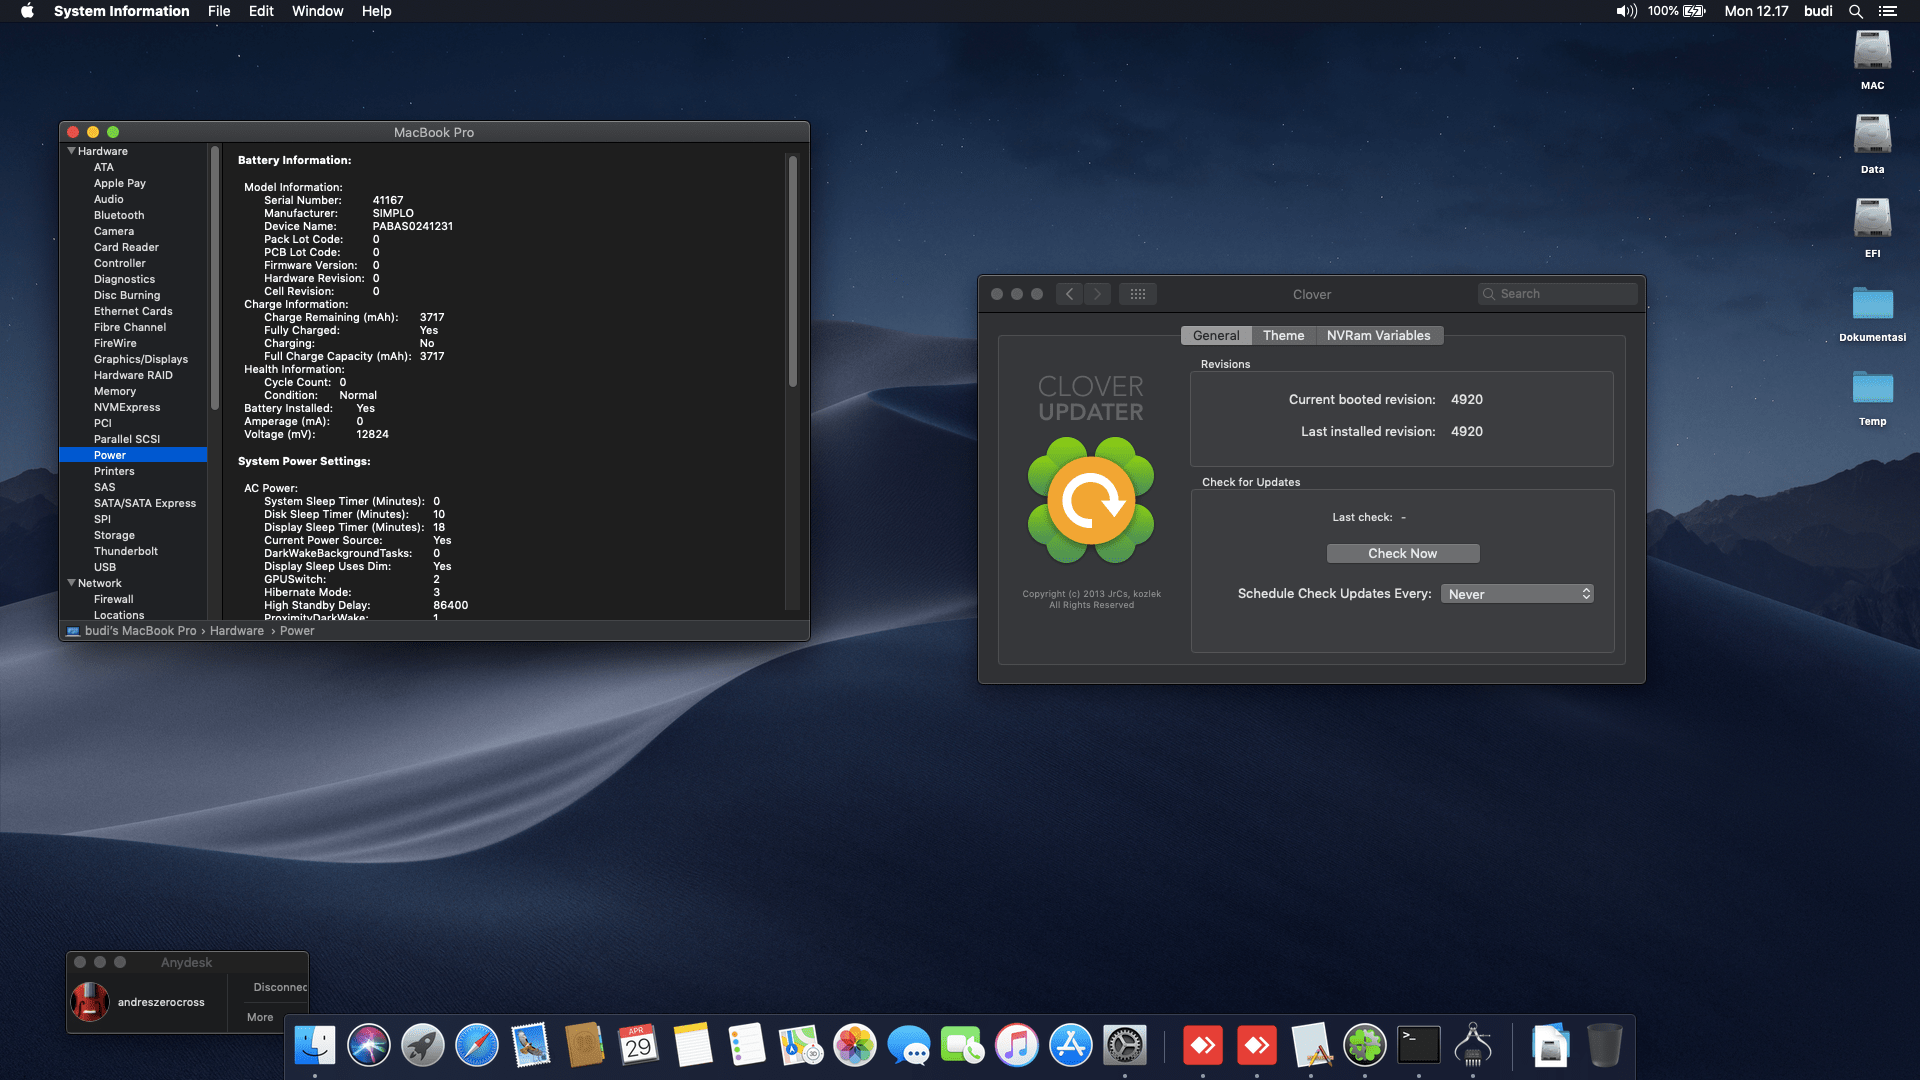Select Power in the Hardware sidebar
The image size is (1920, 1080).
(110, 455)
